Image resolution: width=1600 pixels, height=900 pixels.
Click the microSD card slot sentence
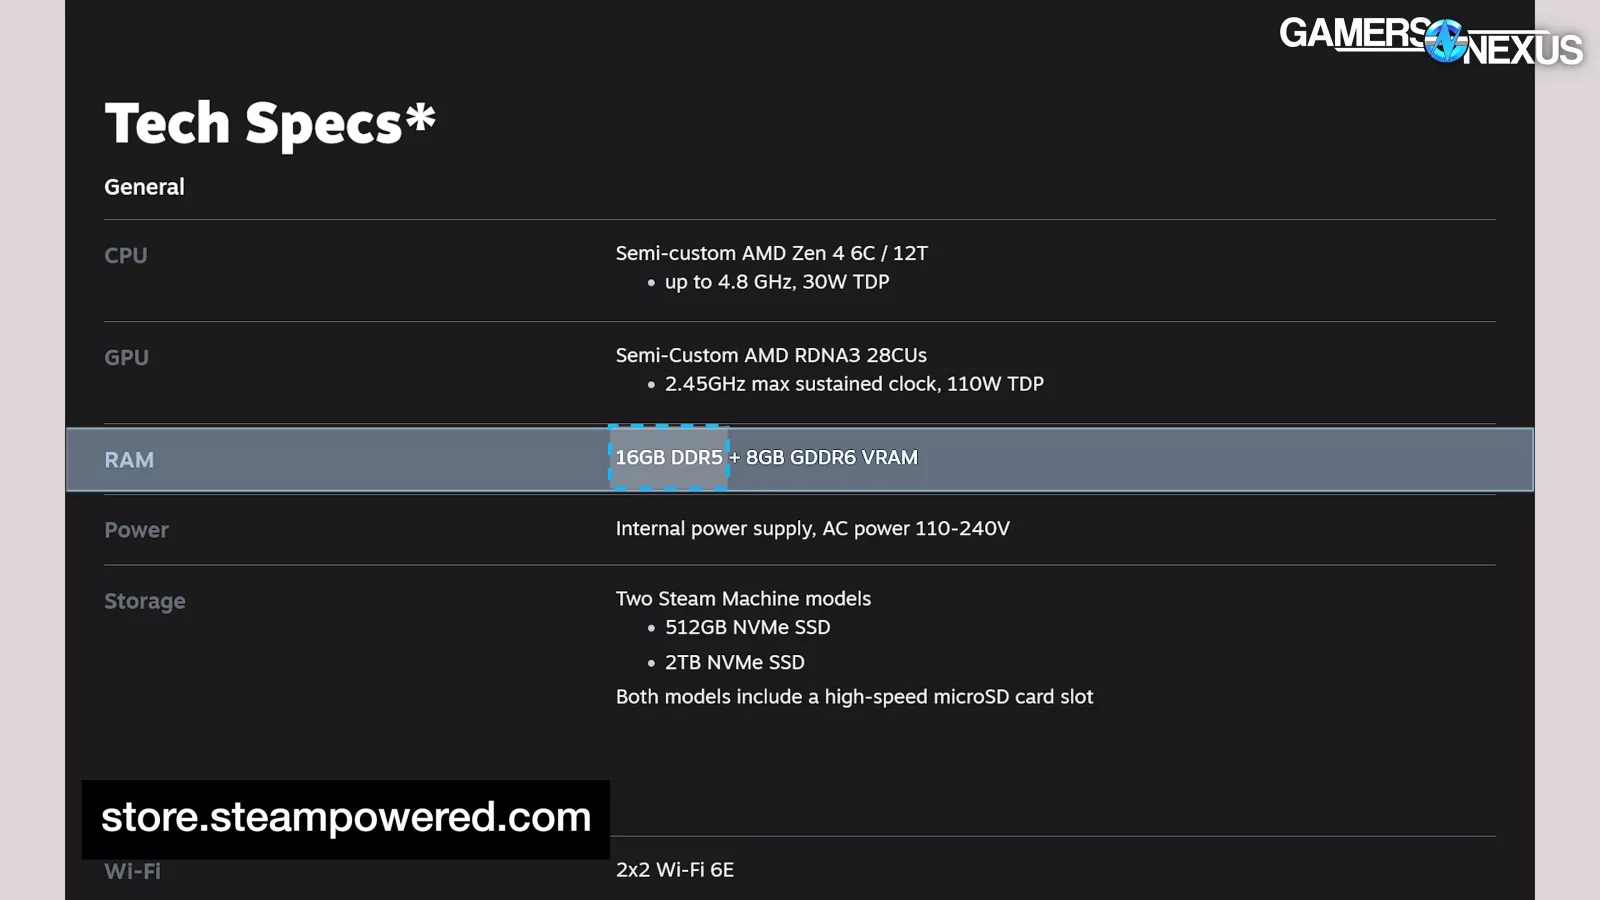(x=855, y=697)
